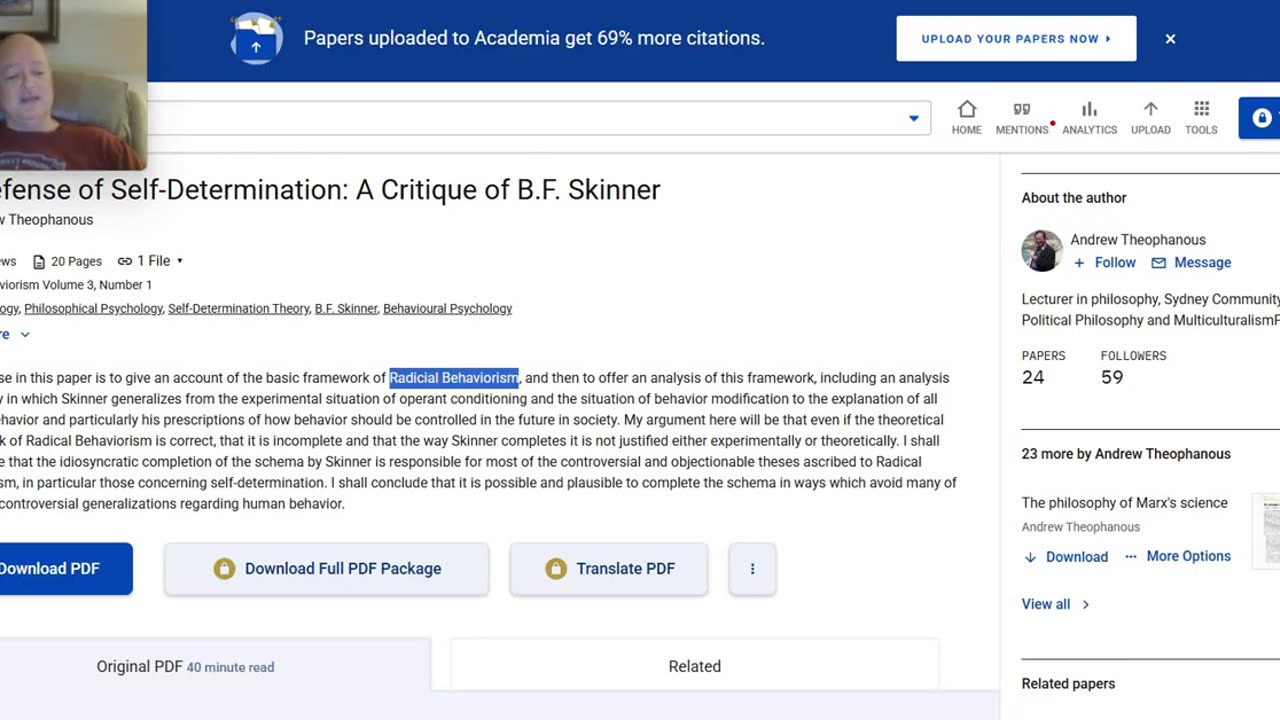Open the search bar dropdown arrow

point(913,118)
